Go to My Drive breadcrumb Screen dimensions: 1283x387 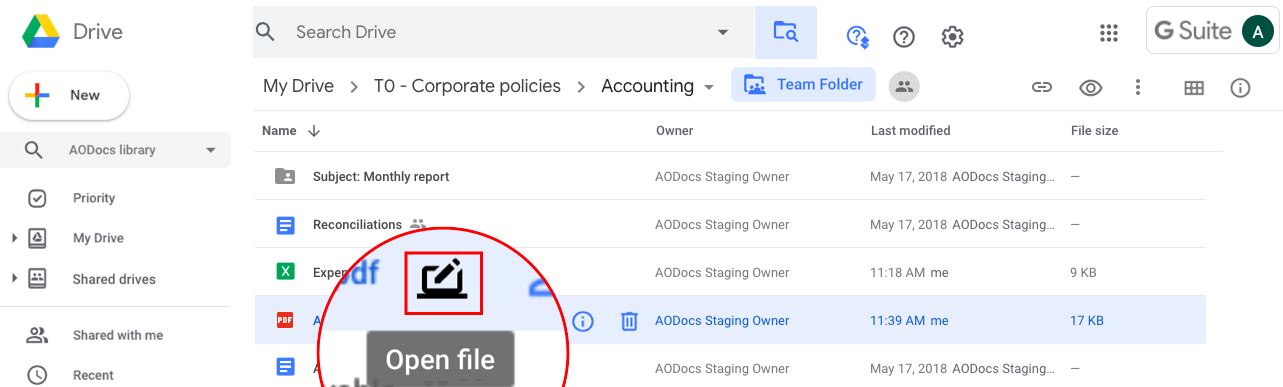[x=298, y=86]
